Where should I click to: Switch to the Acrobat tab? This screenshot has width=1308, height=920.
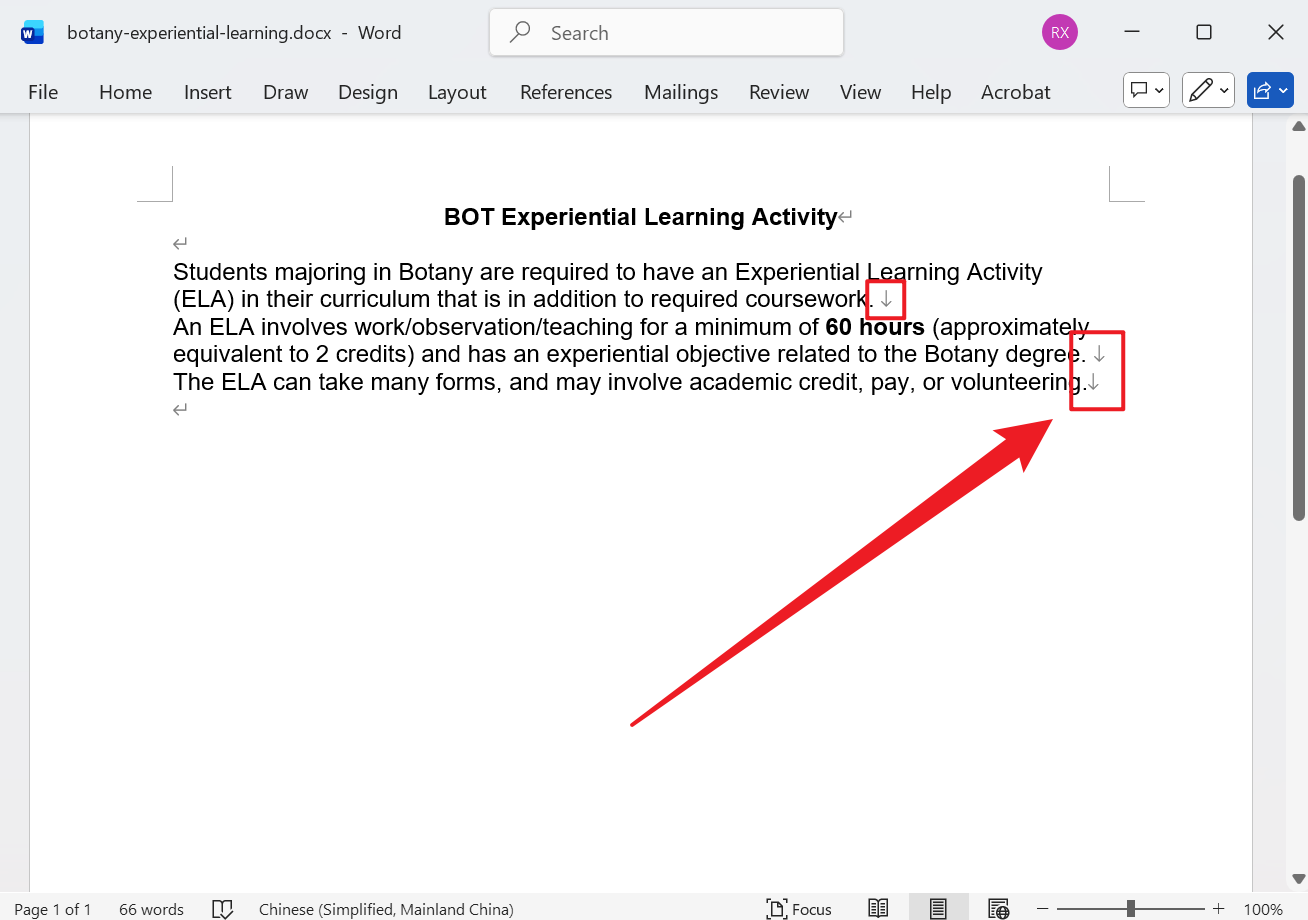[x=1016, y=92]
